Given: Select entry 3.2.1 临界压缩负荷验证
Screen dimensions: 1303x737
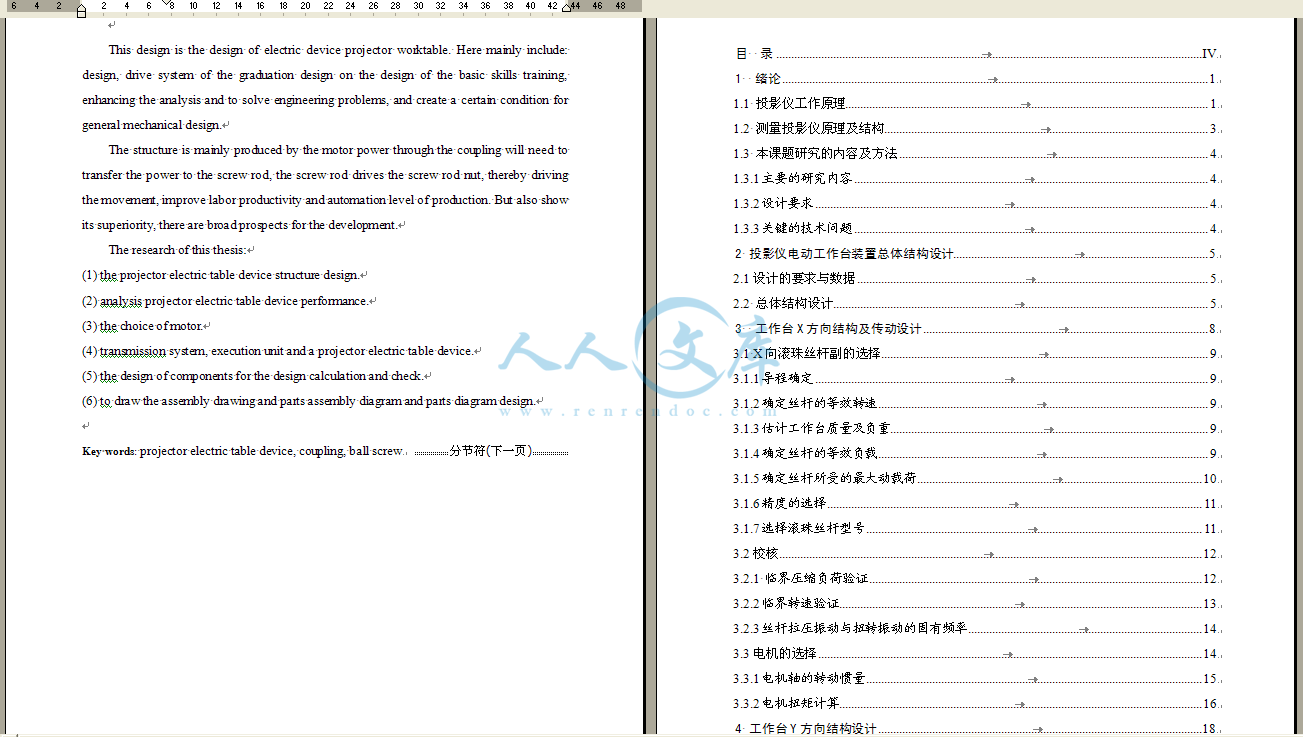Looking at the screenshot, I should point(977,579).
